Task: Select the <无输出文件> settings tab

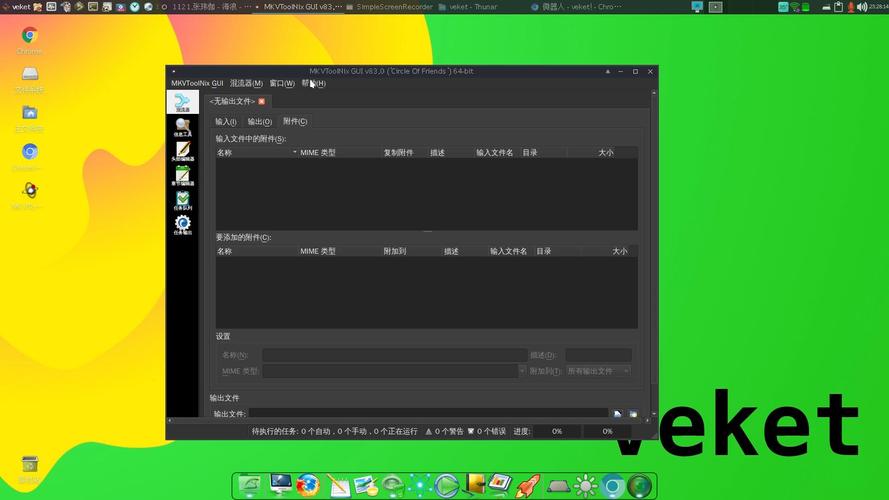Action: tap(232, 101)
